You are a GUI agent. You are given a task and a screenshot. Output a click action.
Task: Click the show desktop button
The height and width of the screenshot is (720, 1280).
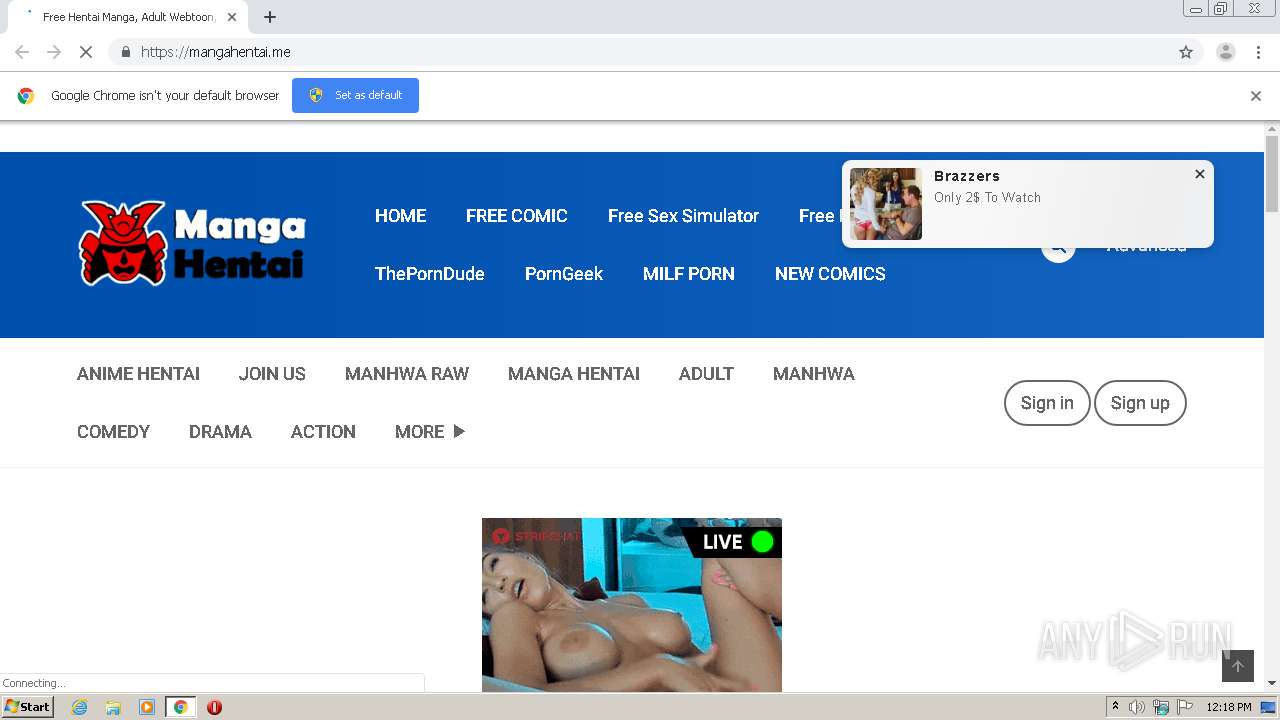coord(1268,707)
